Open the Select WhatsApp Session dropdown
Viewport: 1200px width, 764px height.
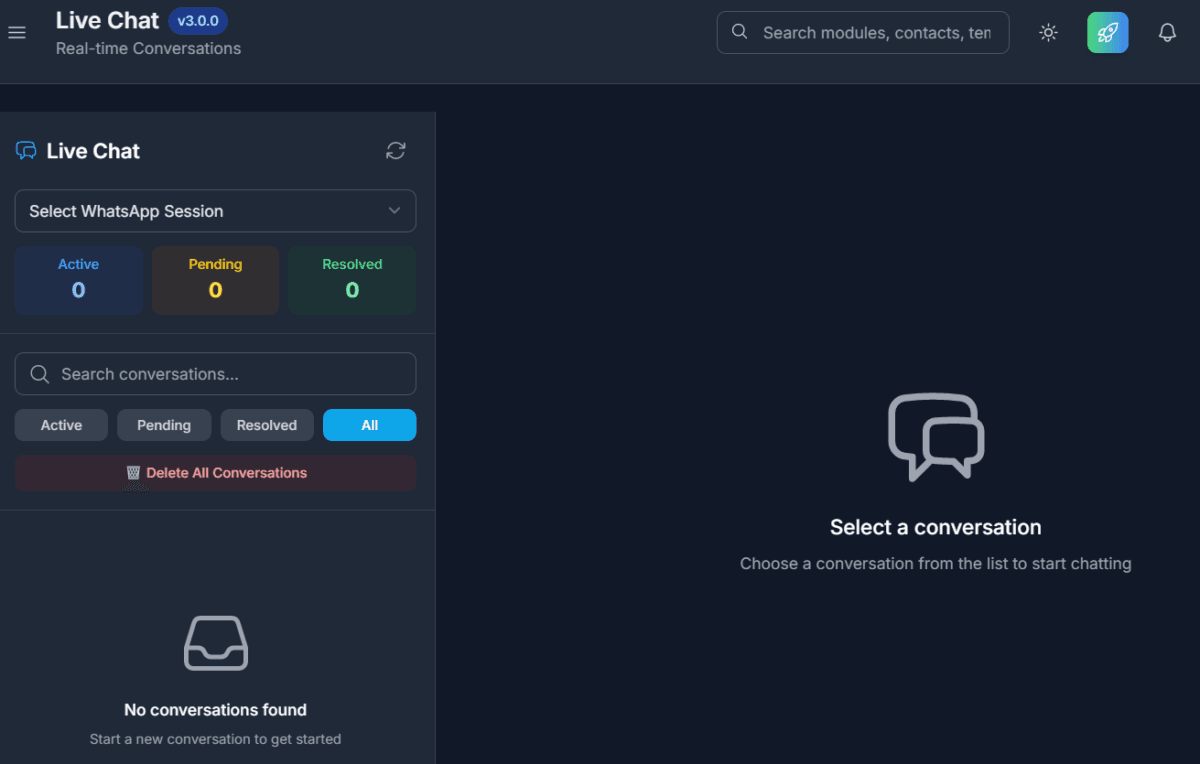click(215, 211)
